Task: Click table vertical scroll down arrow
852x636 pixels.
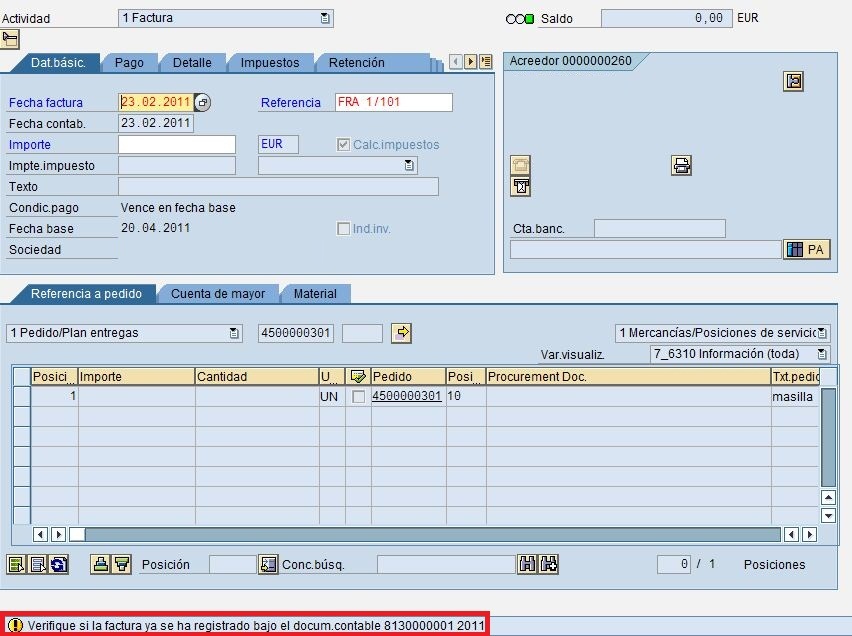Action: [x=828, y=515]
